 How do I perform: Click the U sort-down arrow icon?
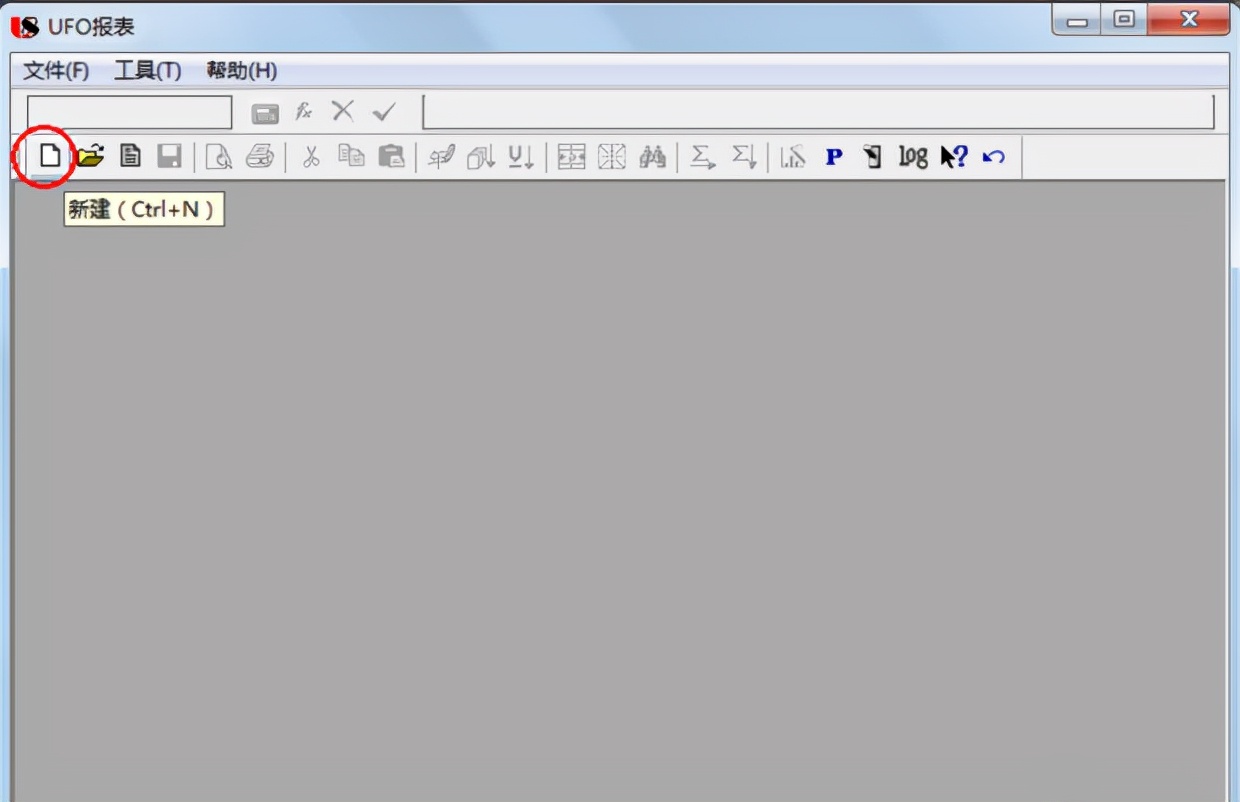(521, 157)
